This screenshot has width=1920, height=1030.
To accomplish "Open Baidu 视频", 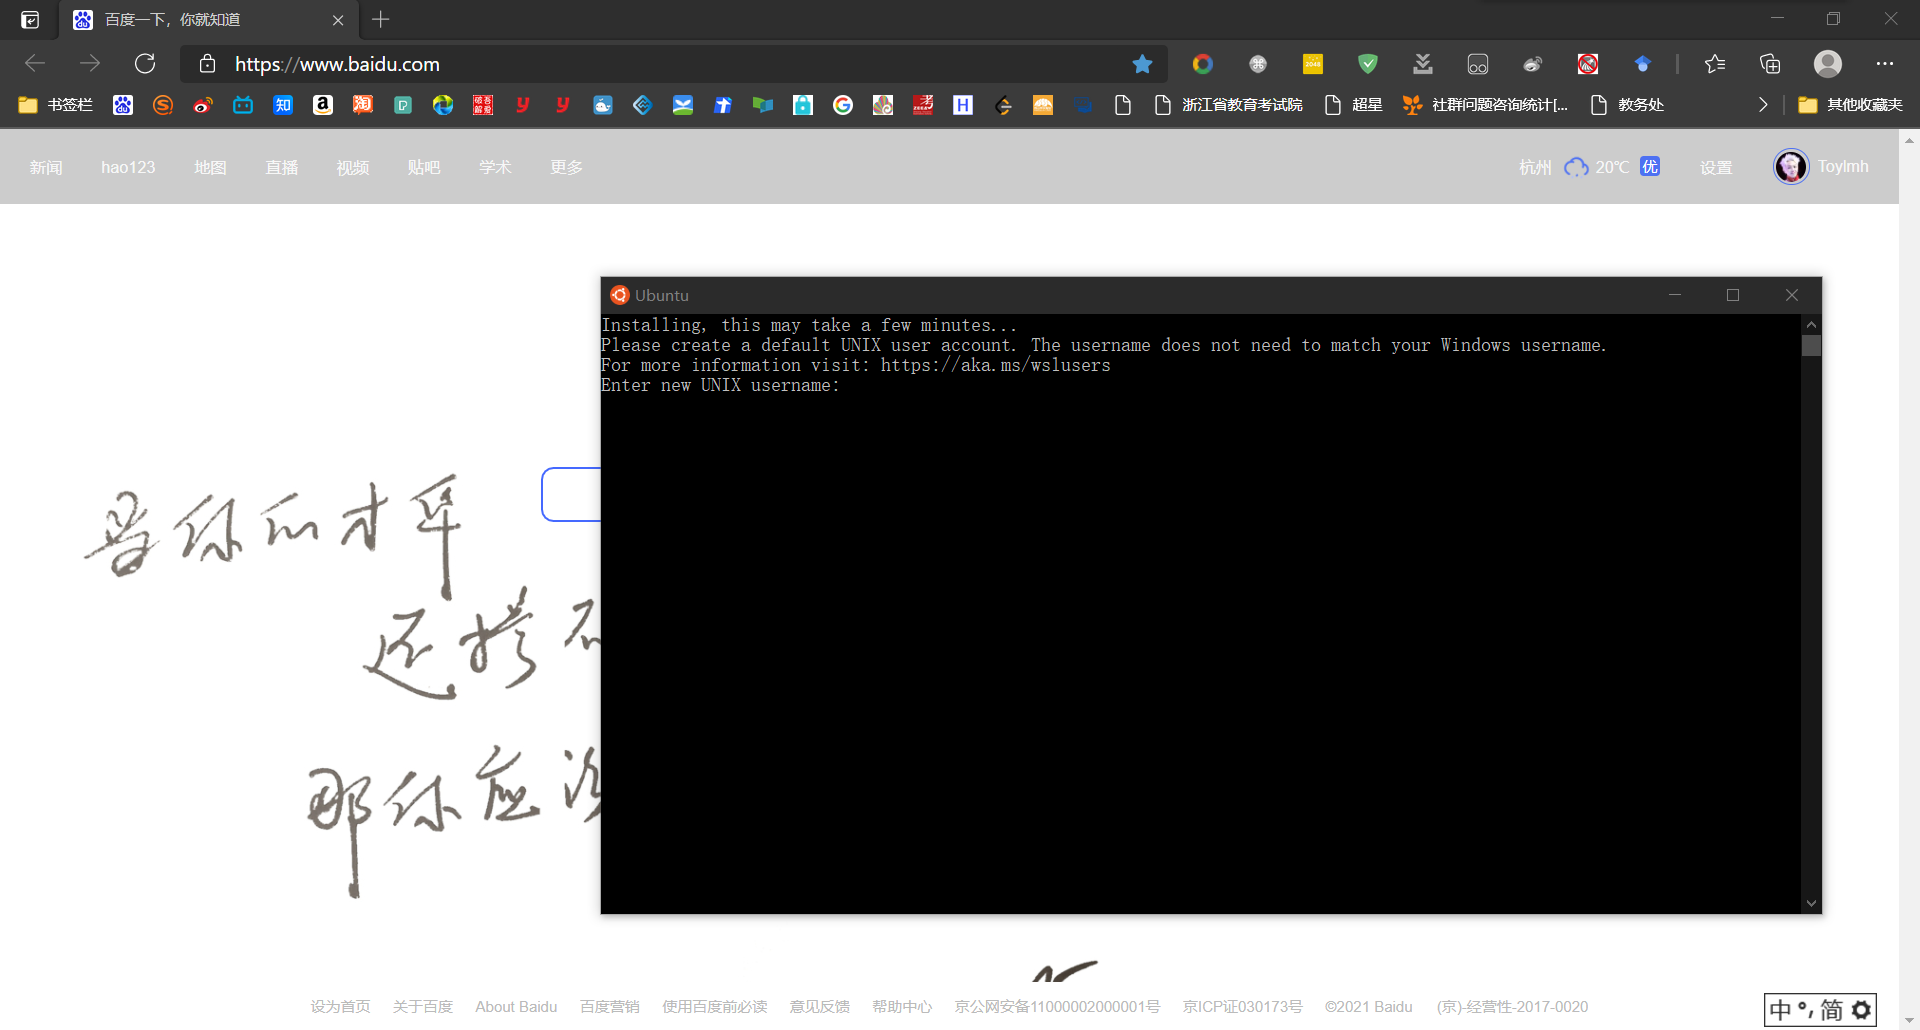I will [x=353, y=167].
